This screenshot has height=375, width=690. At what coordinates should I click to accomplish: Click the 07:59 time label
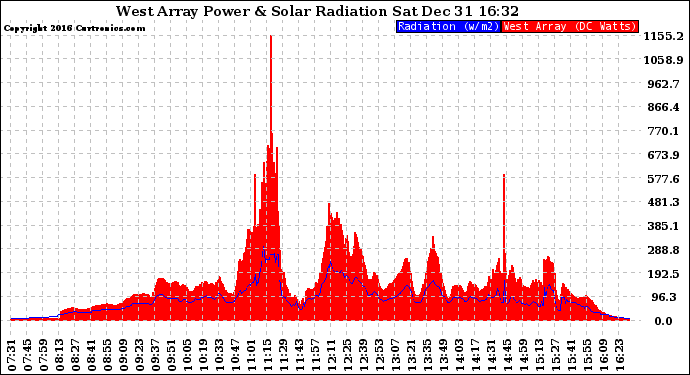(x=44, y=355)
